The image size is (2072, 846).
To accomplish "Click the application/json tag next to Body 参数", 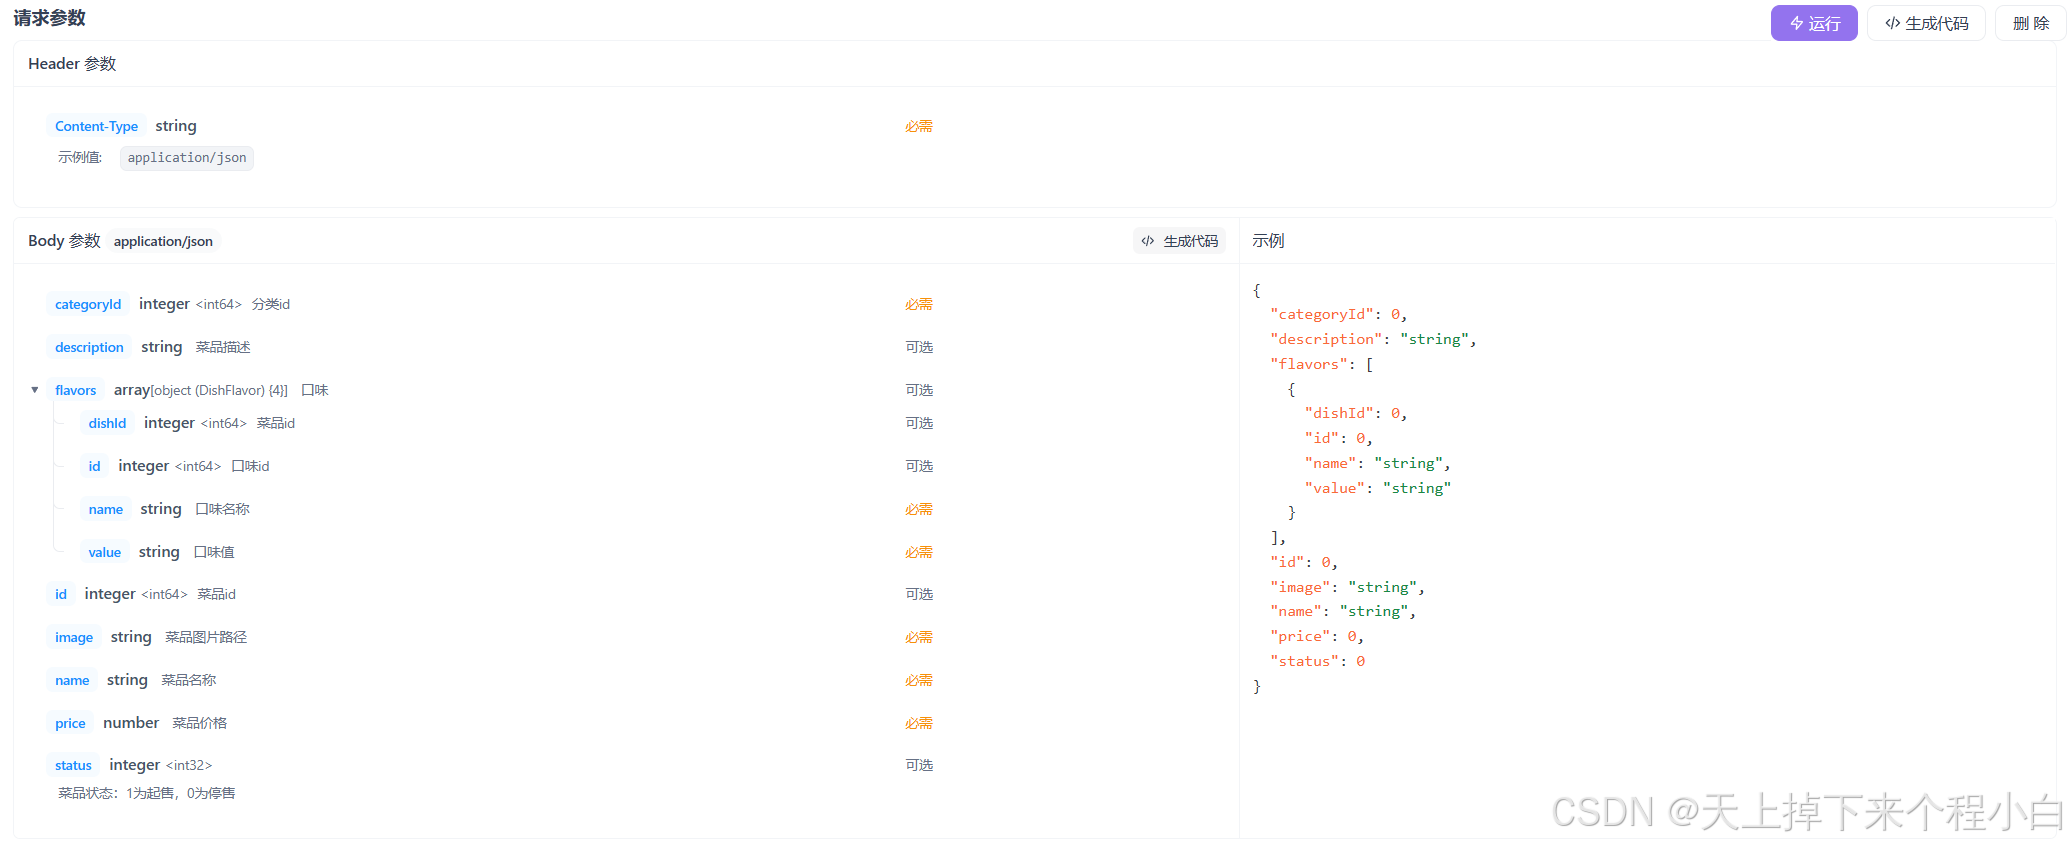I will click(163, 241).
